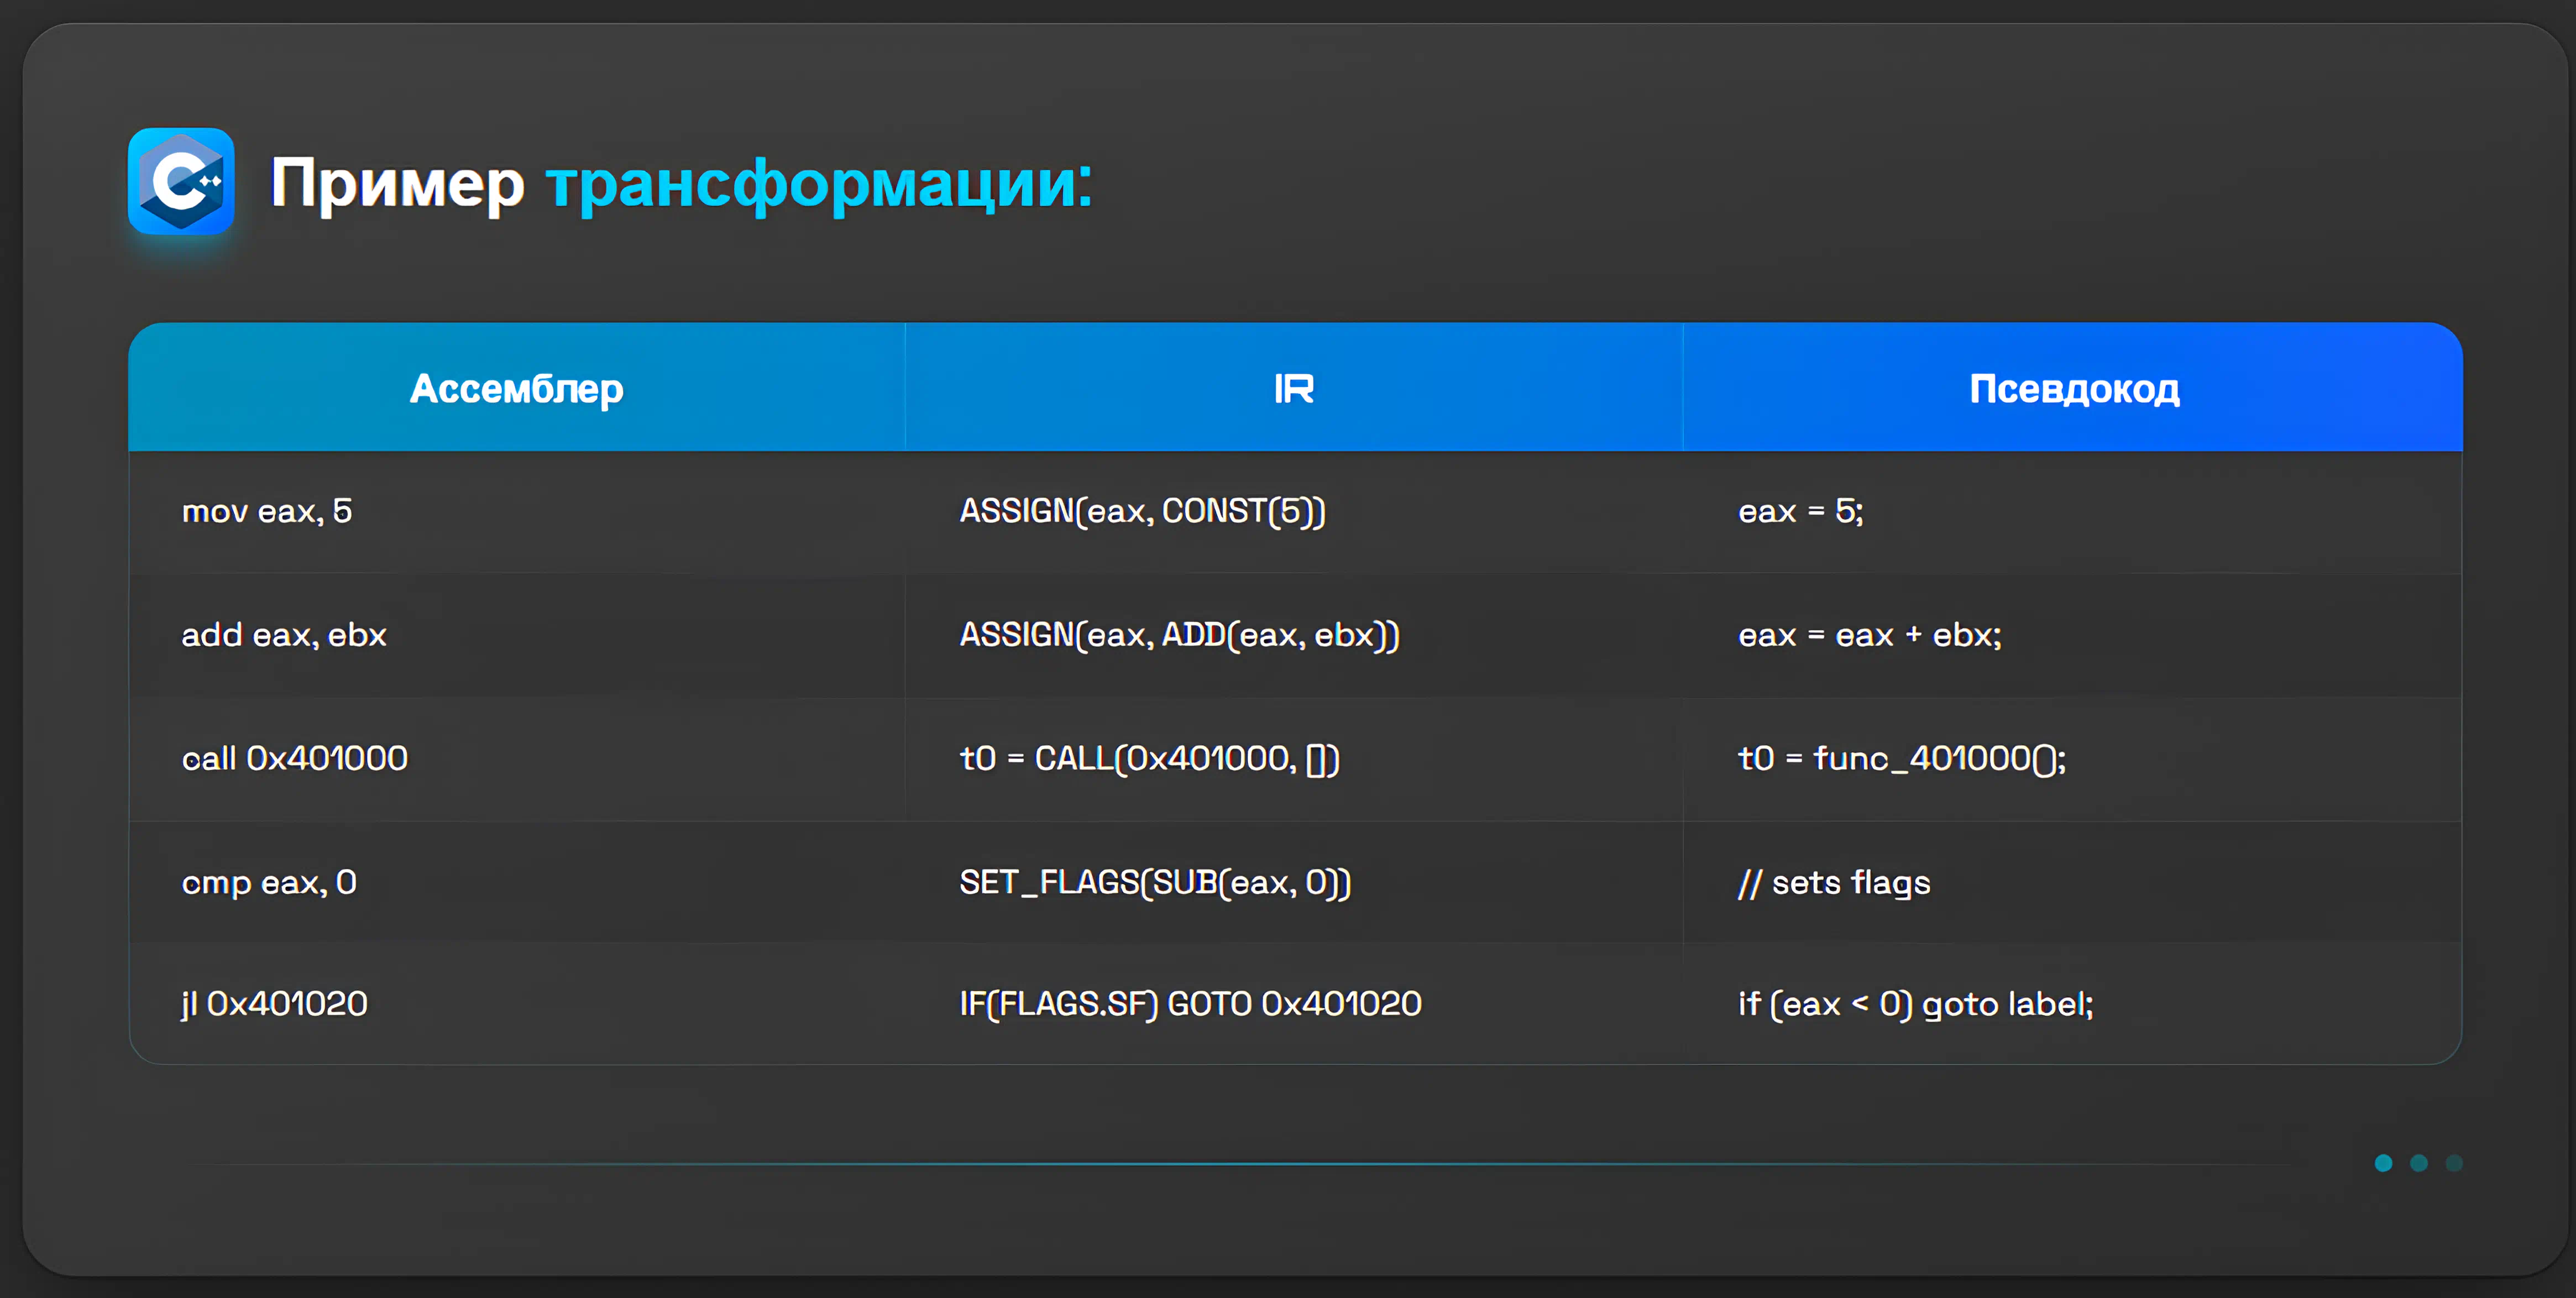Click the SET_FLAGS(SUB(eax, 0)) IR cell
Viewport: 2576px width, 1298px height.
pyautogui.click(x=1155, y=882)
